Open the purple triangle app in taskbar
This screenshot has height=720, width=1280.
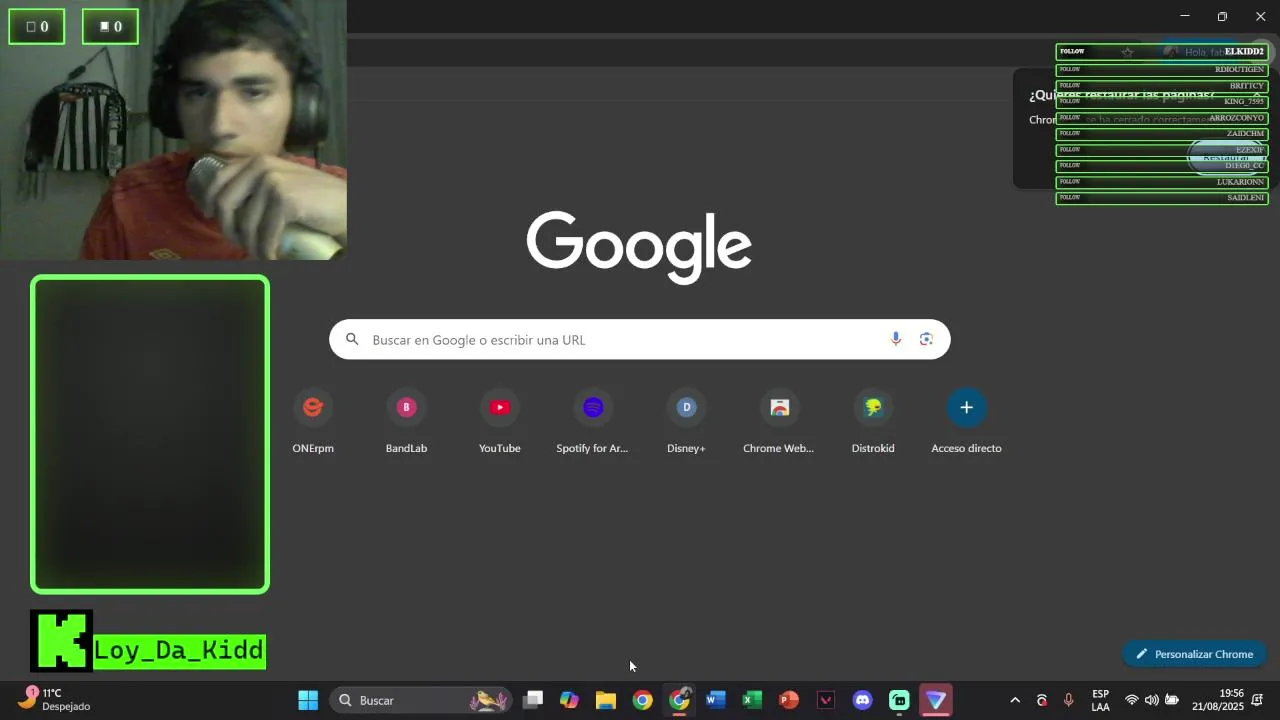point(936,700)
